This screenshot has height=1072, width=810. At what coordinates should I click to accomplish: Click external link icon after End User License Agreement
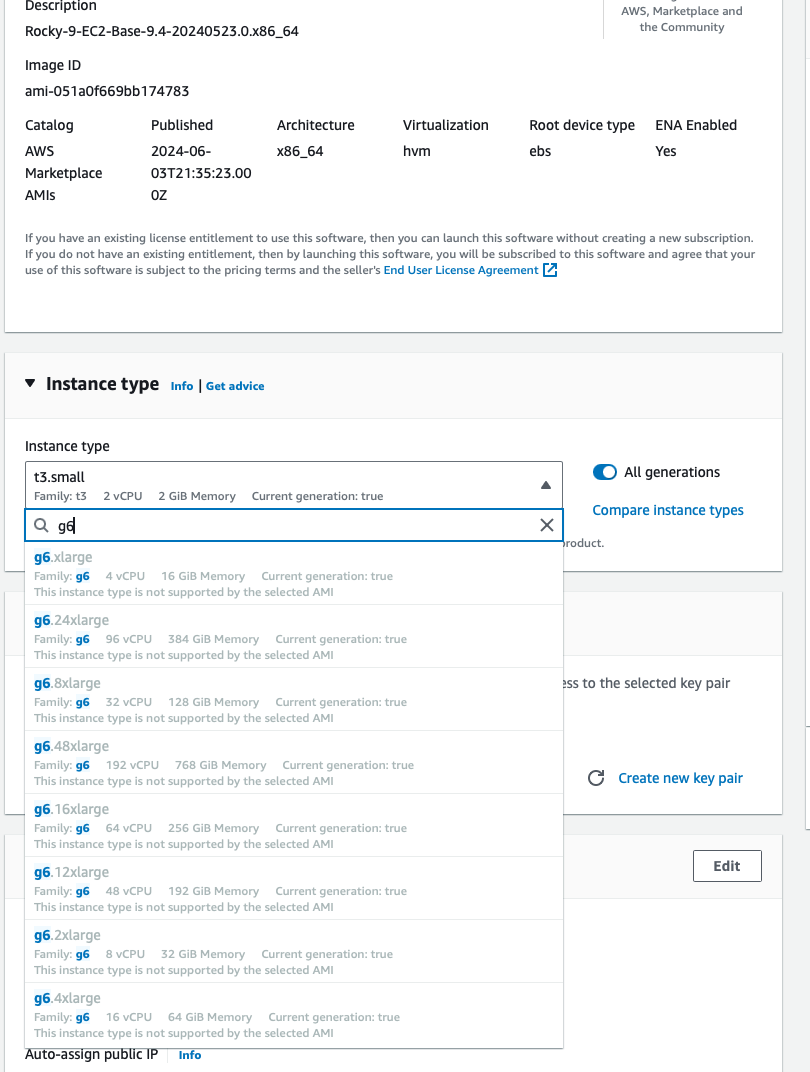(550, 270)
